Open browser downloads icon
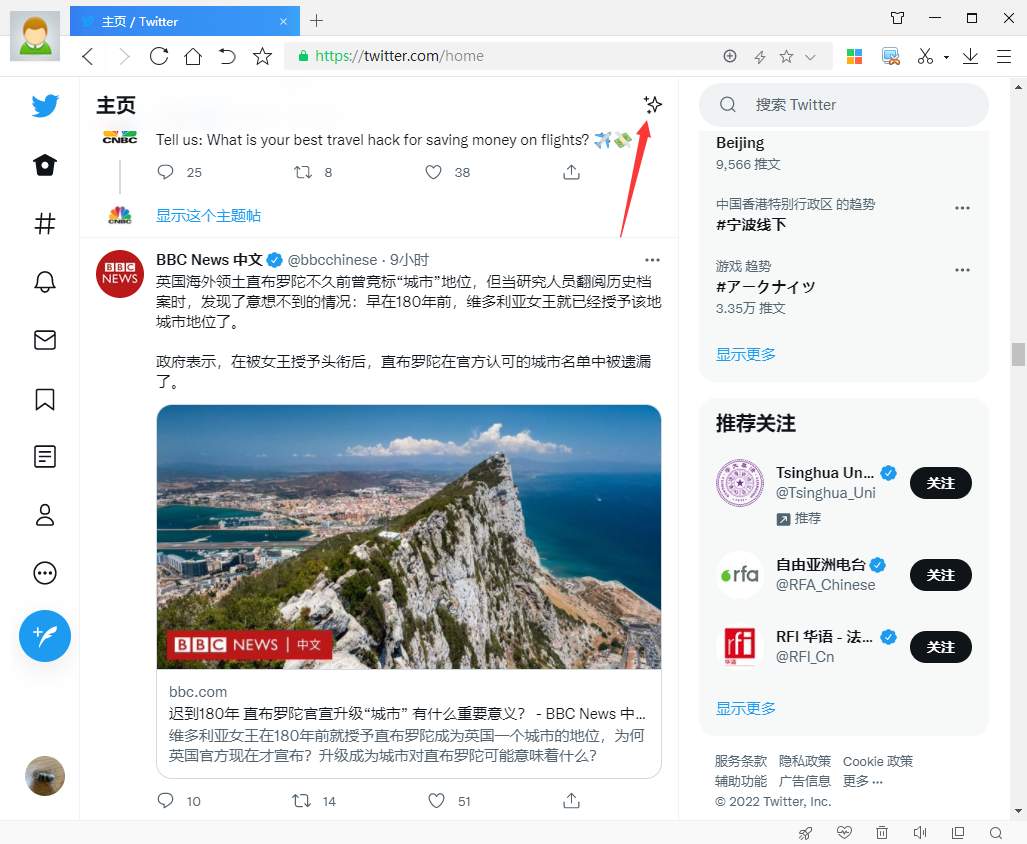This screenshot has height=844, width=1027. click(x=970, y=56)
